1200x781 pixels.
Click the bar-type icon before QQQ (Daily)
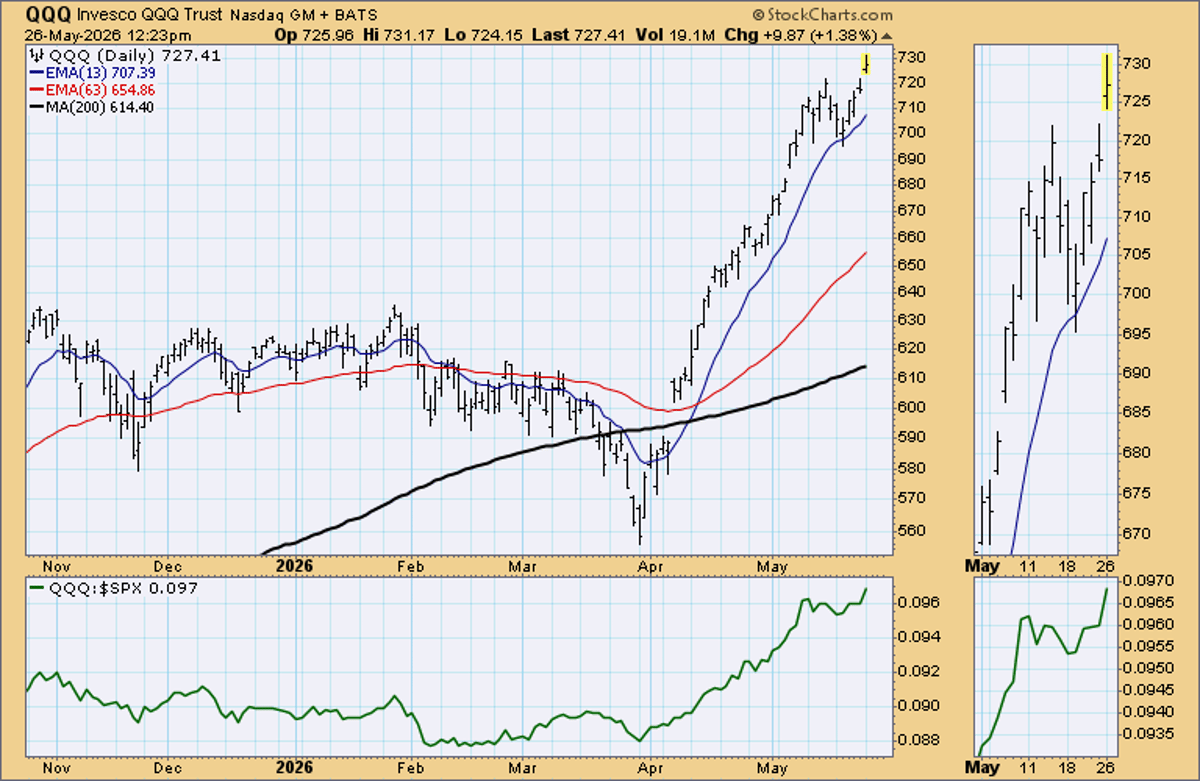36,56
